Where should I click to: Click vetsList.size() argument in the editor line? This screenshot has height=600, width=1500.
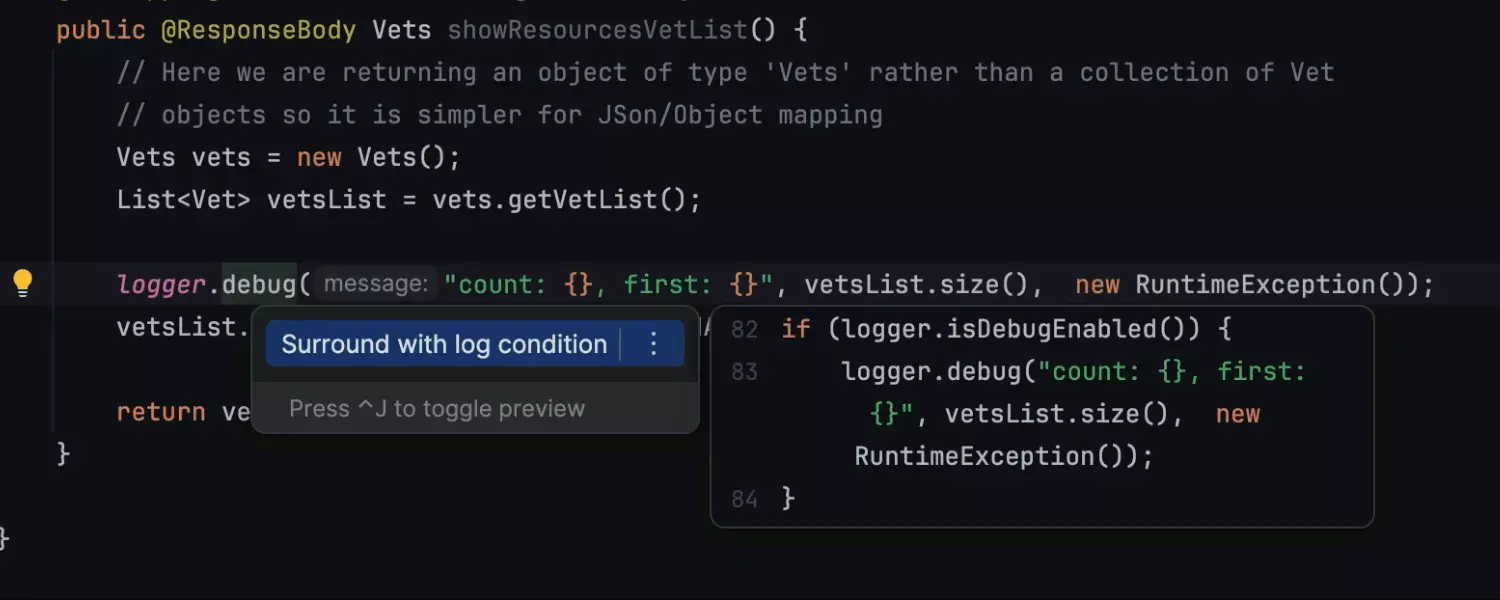point(917,285)
